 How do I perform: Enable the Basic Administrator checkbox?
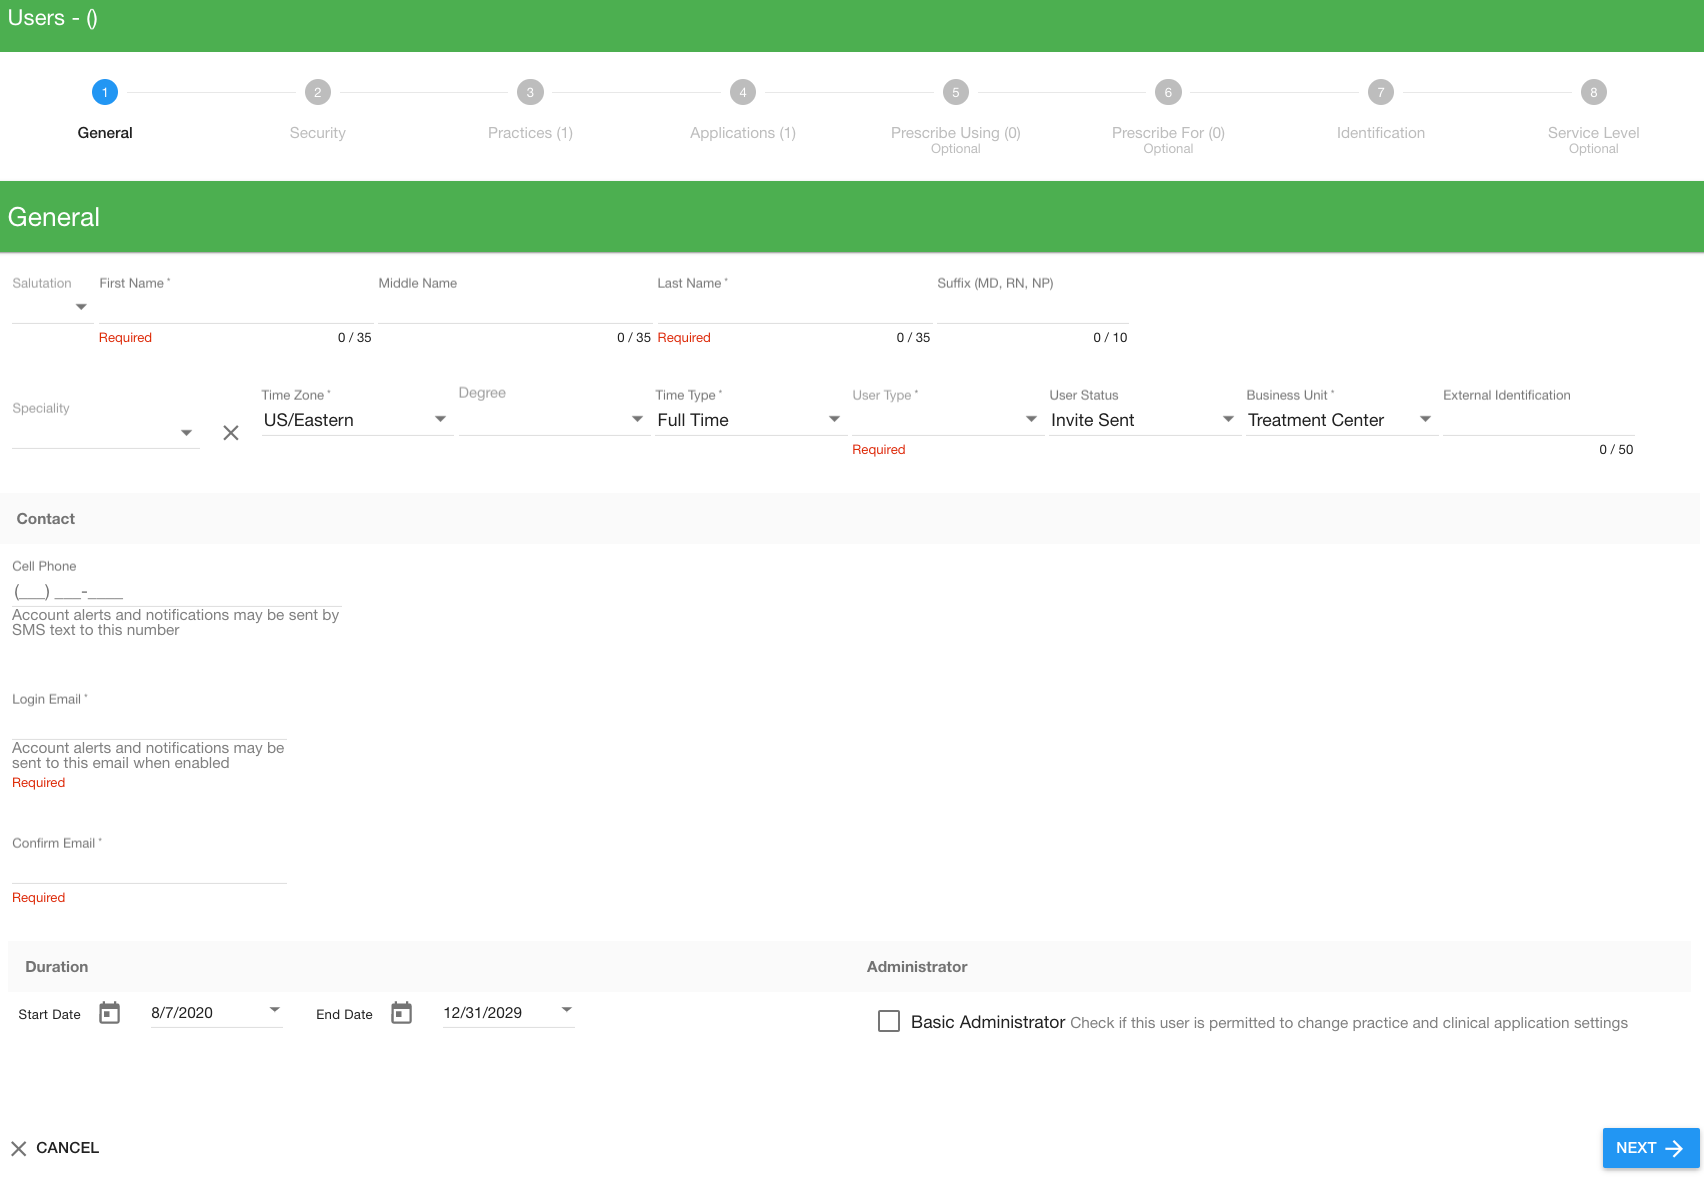pos(889,1021)
